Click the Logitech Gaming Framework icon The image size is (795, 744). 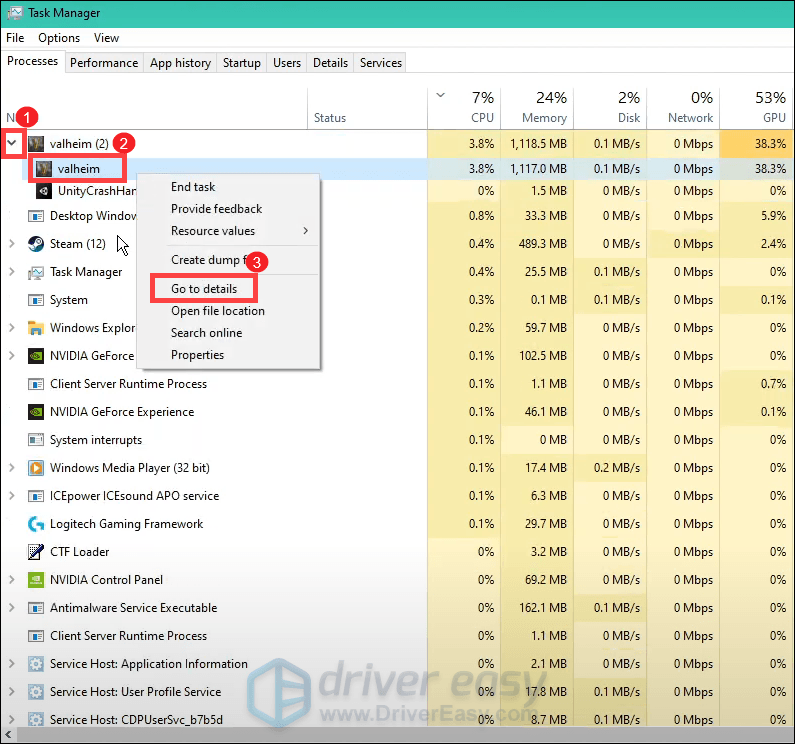[36, 524]
